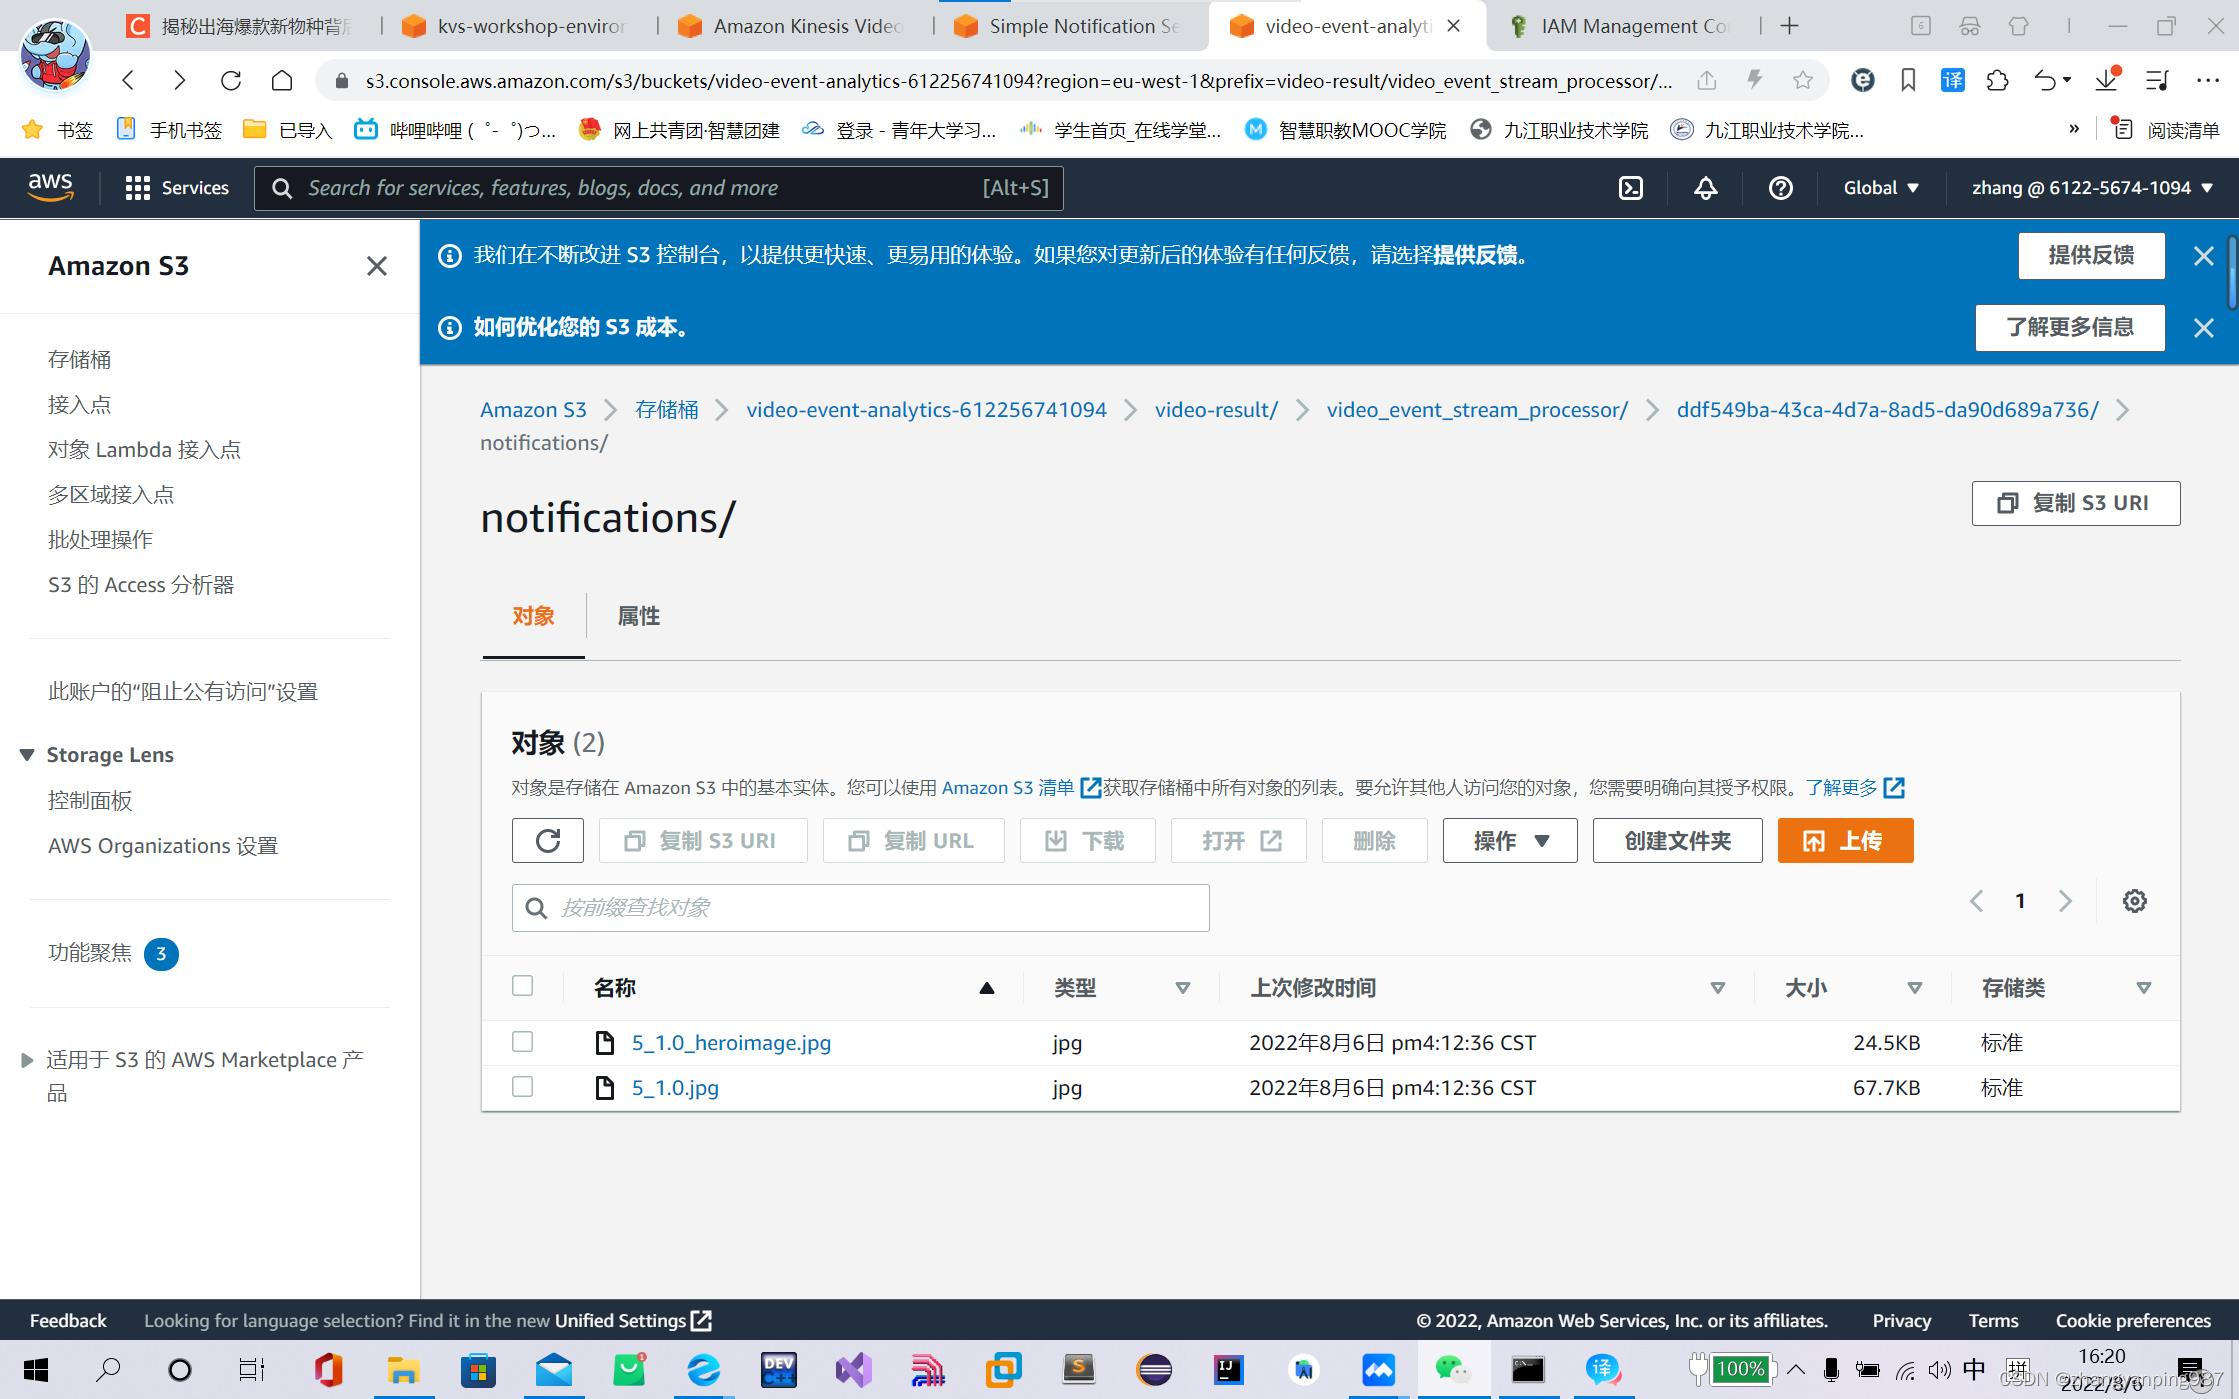Open the 5_1.0_heroimage.jpg file link
The width and height of the screenshot is (2239, 1399).
pos(731,1042)
